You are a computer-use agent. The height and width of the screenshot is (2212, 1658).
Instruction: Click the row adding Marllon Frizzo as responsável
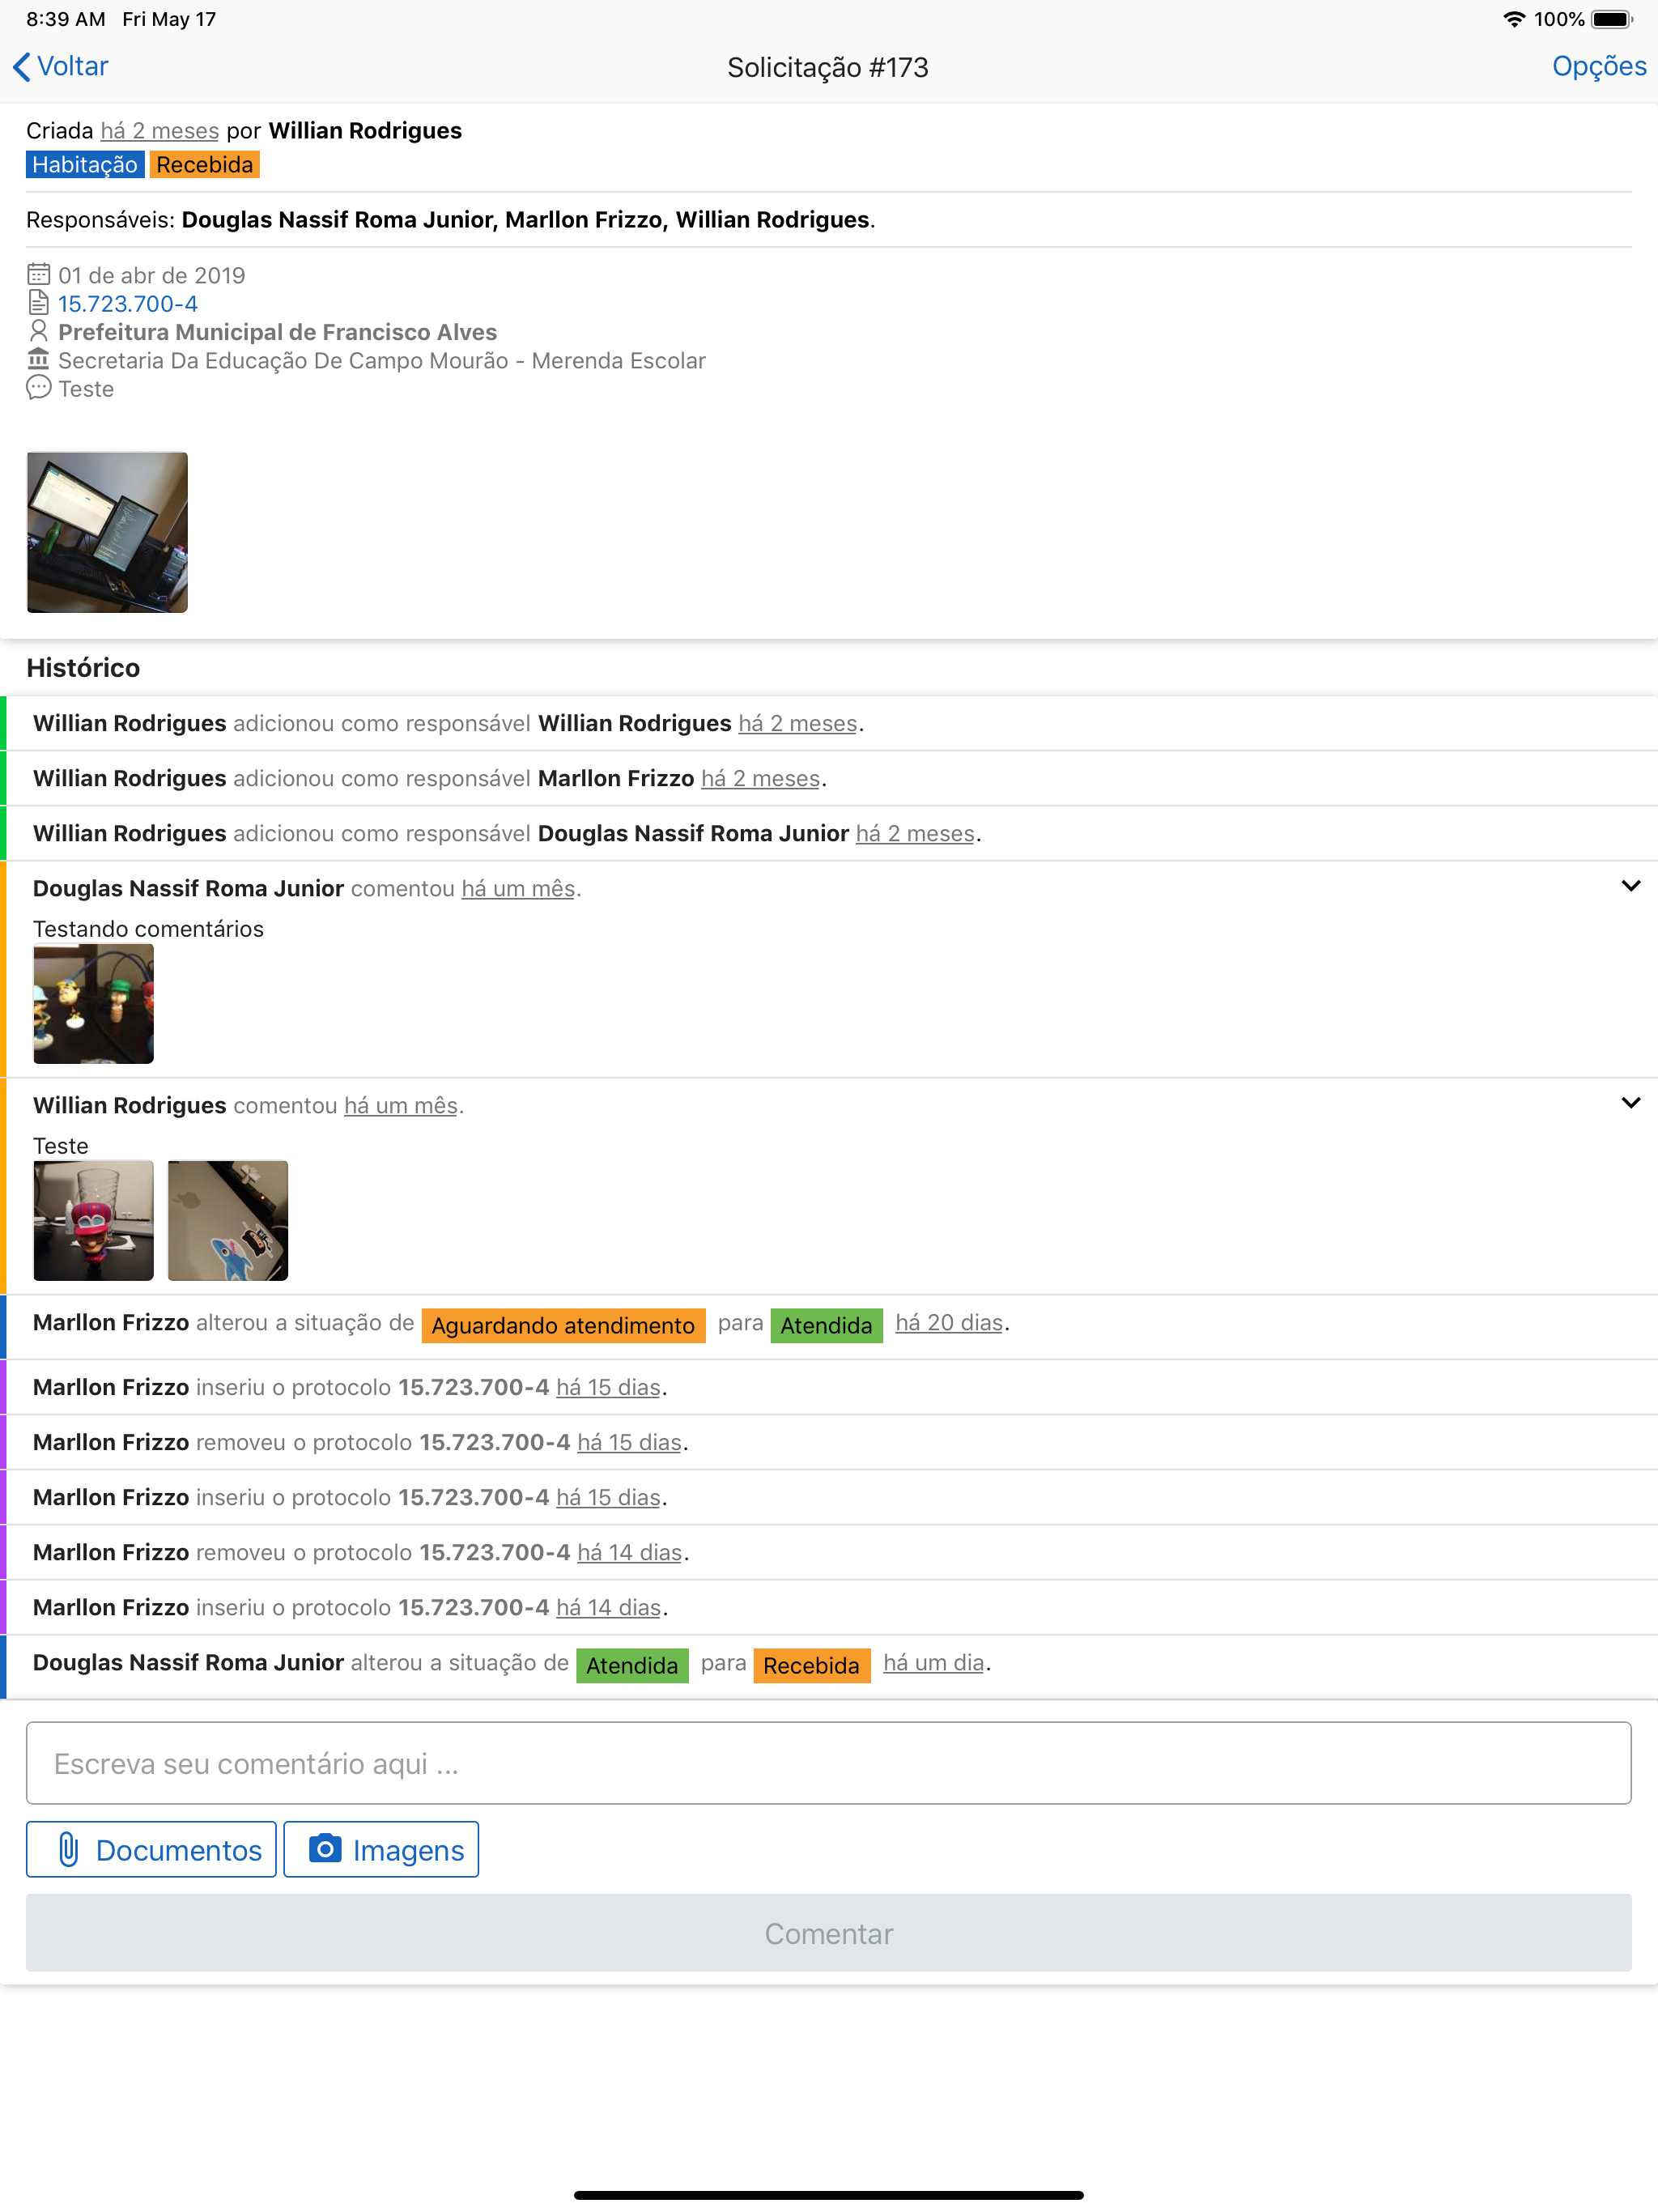(829, 779)
